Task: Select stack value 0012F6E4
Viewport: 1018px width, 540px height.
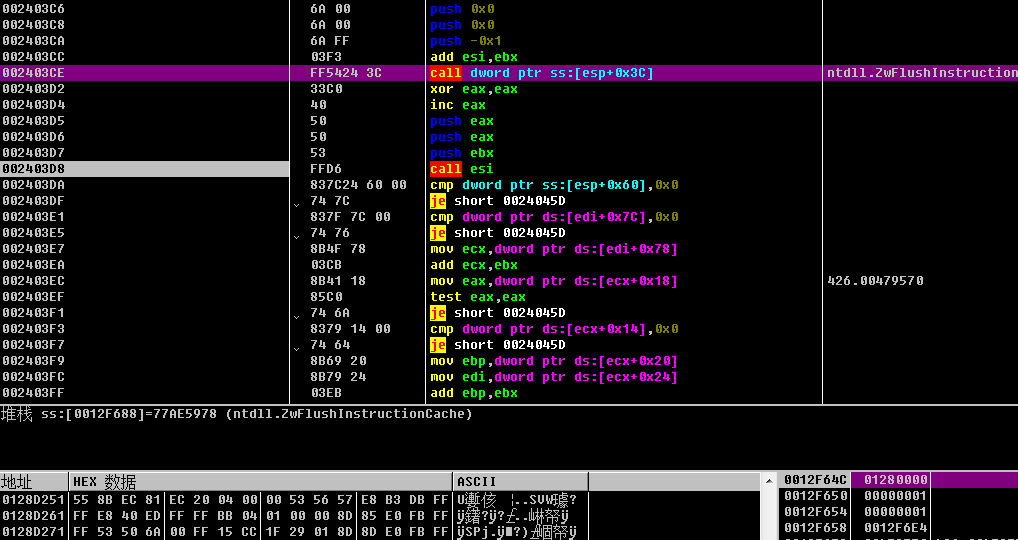Action: tap(896, 528)
